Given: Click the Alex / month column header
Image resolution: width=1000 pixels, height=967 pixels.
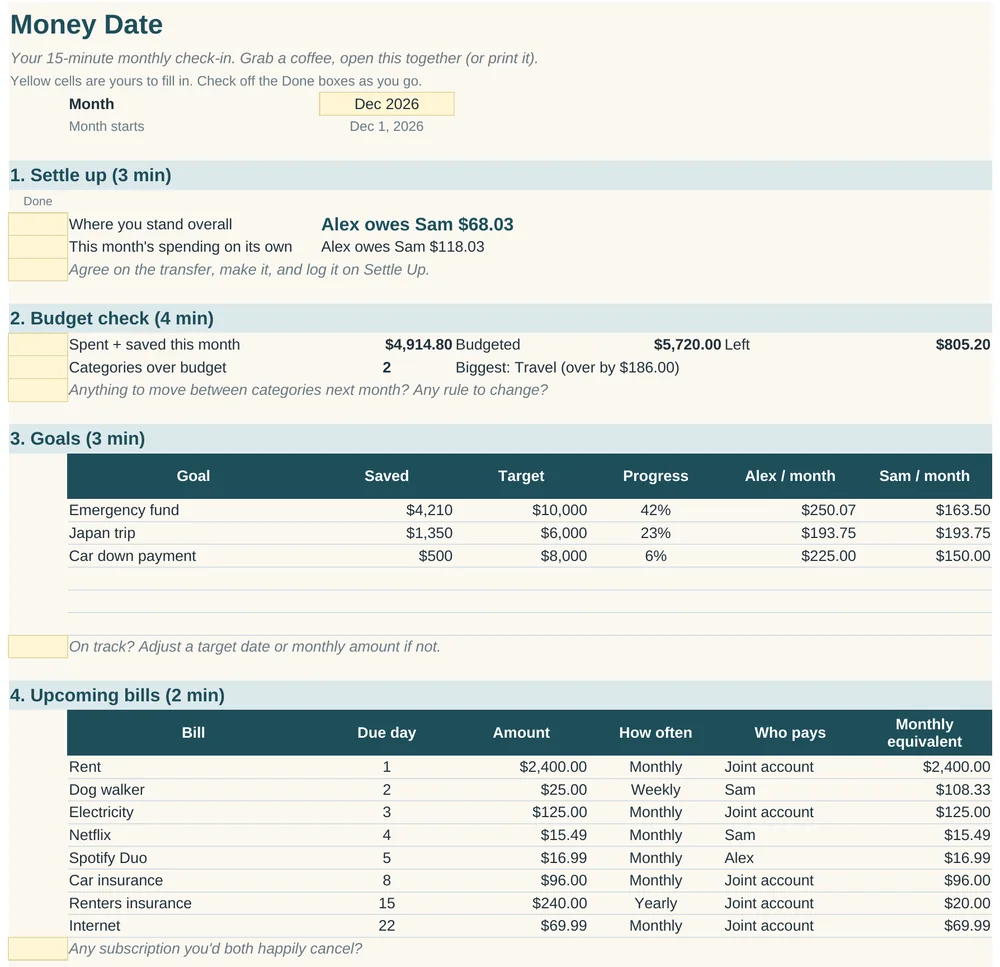Looking at the screenshot, I should tap(790, 476).
